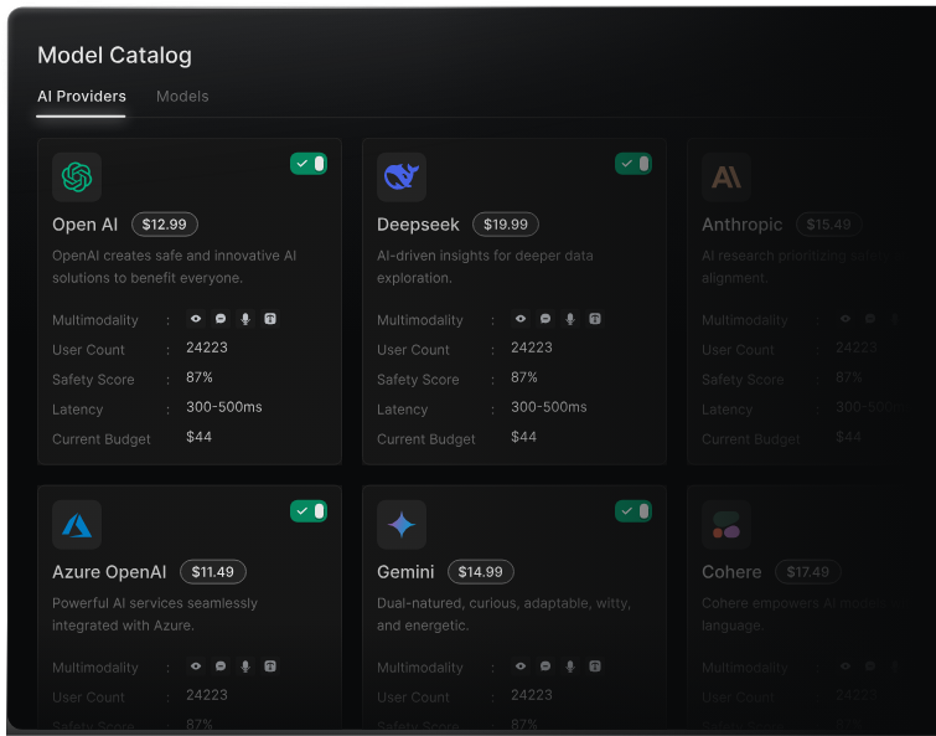Click Deepseek vision eye multimodality icon
Screen dimensions: 936x736
(x=521, y=319)
